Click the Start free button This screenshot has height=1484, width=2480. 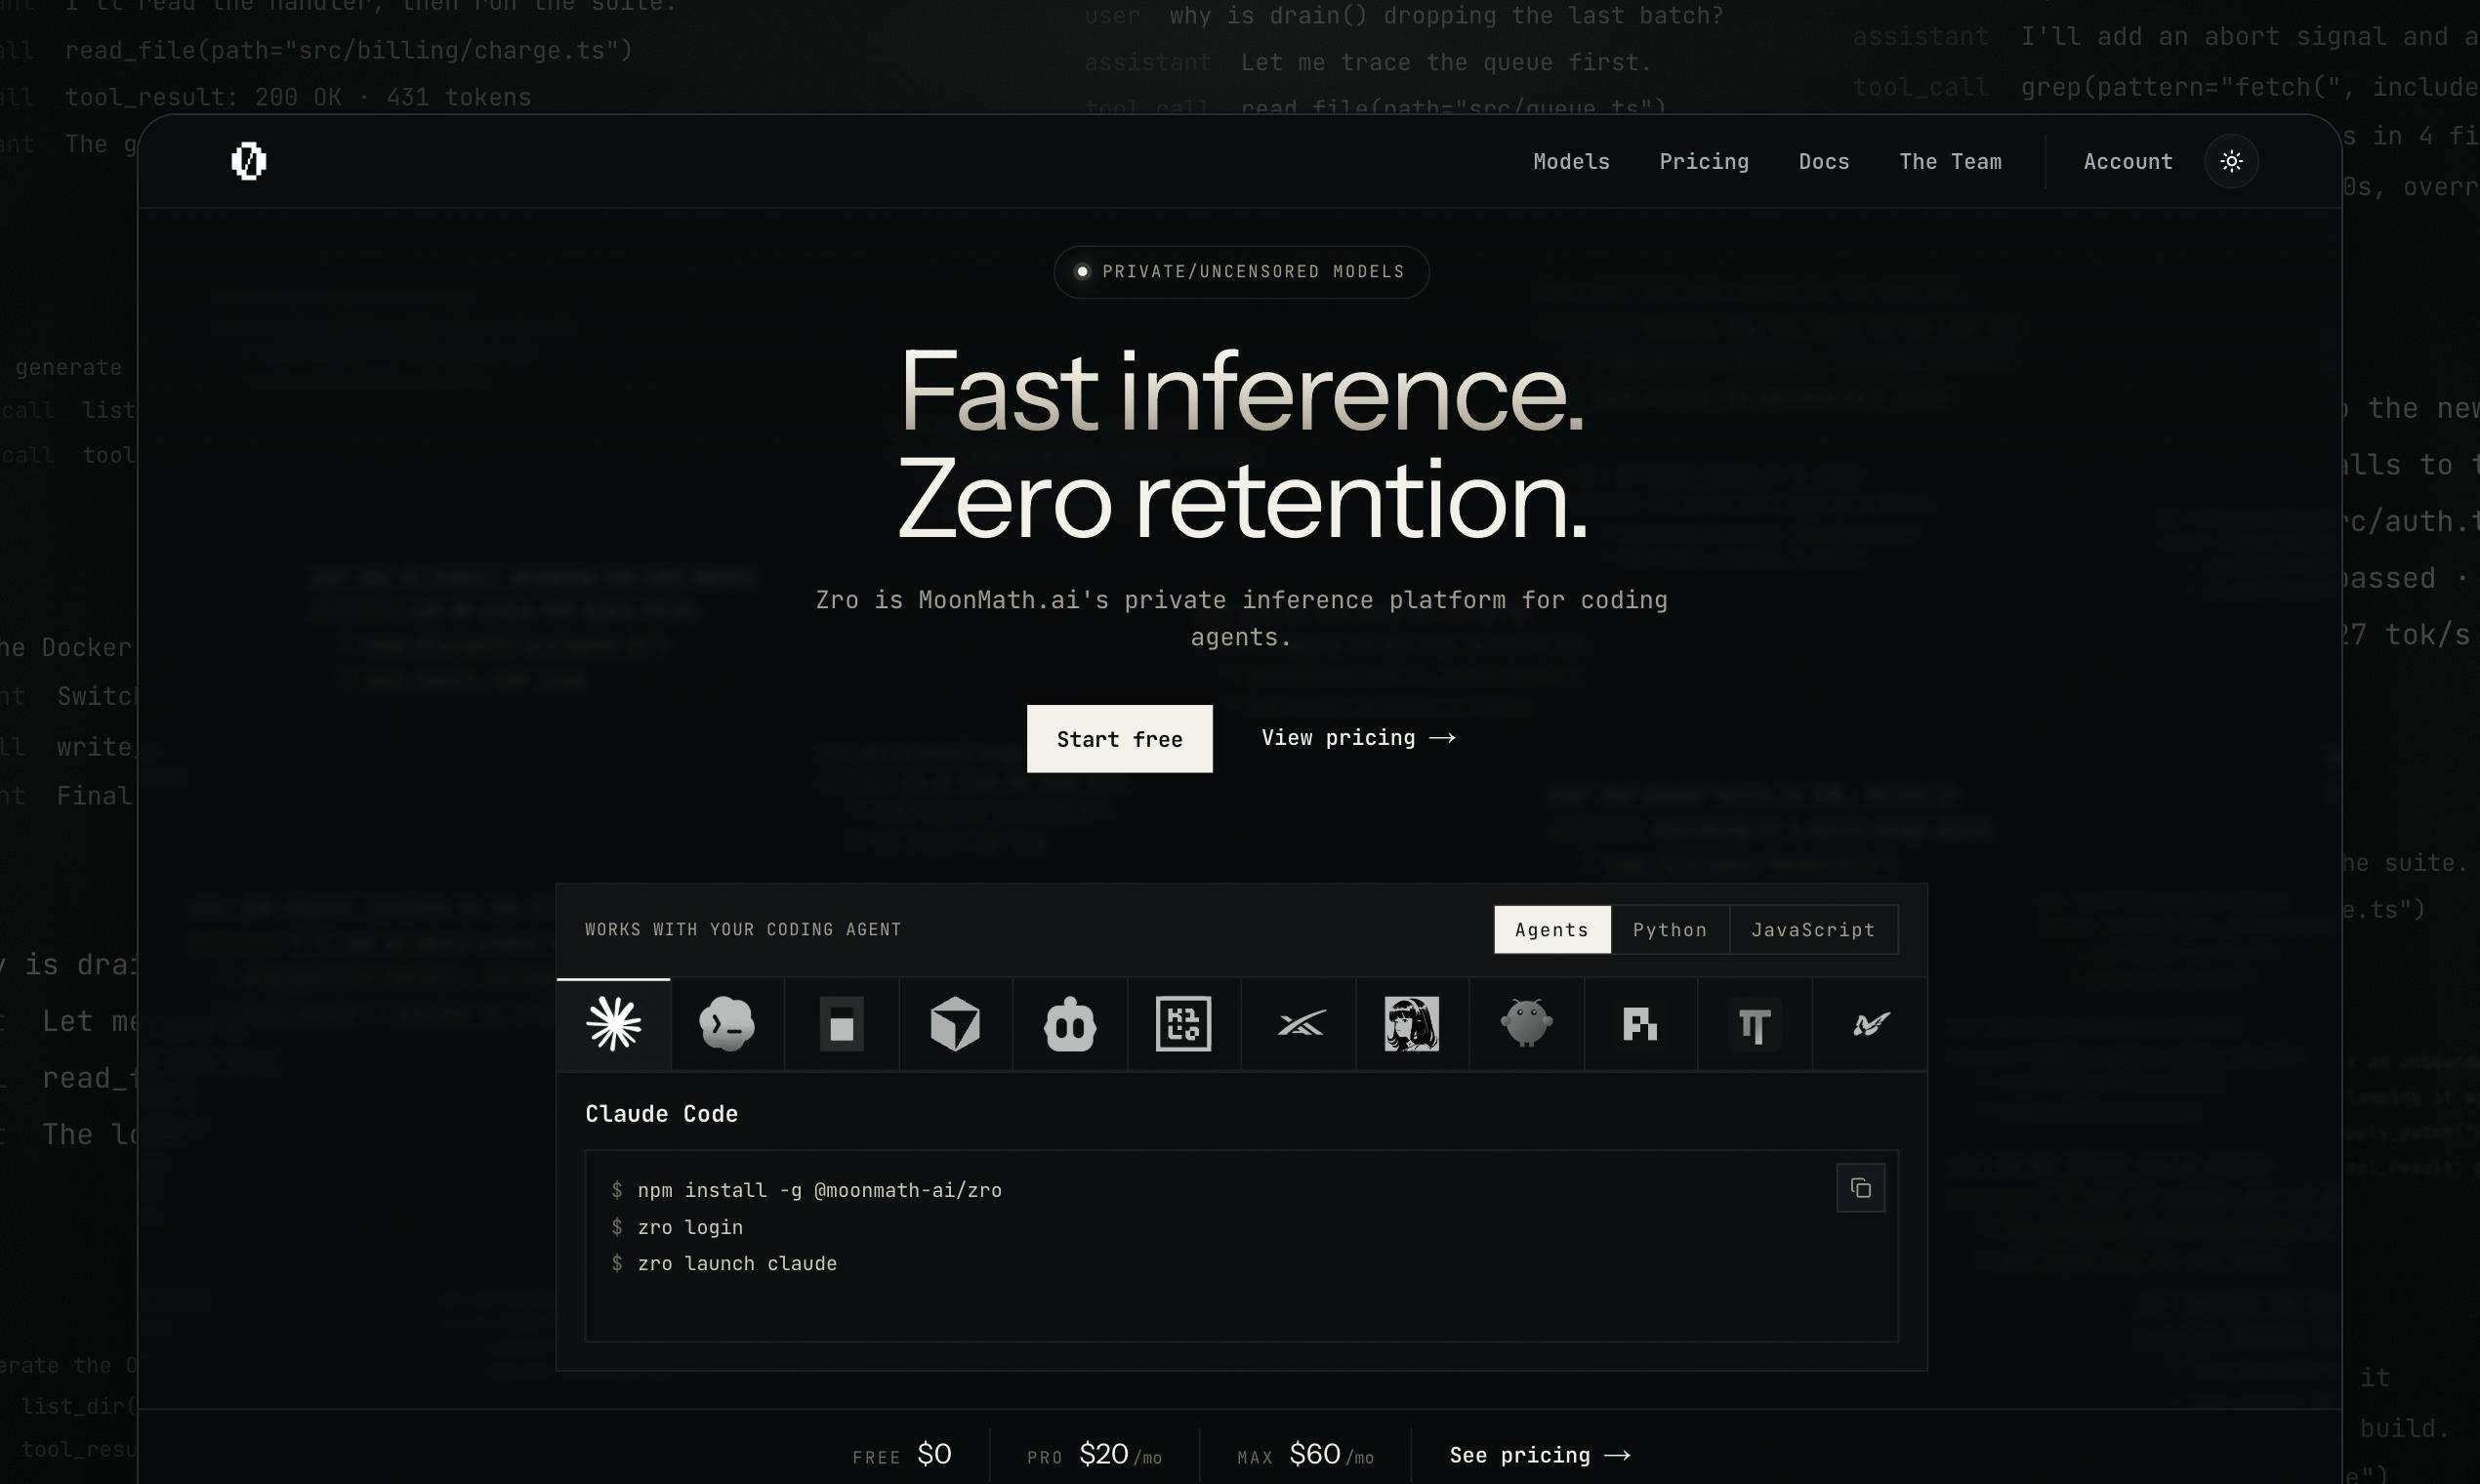[x=1120, y=739]
